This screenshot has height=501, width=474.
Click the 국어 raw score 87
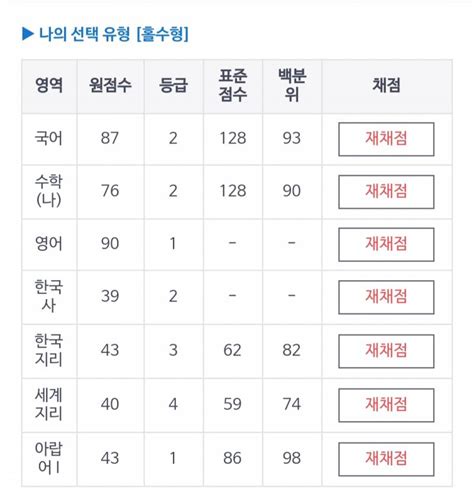coord(110,138)
